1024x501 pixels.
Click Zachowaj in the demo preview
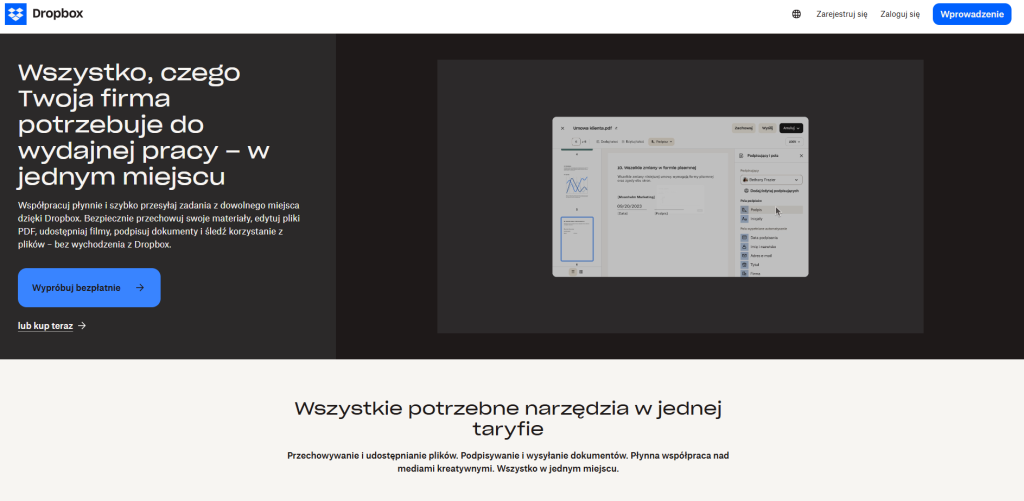[743, 128]
